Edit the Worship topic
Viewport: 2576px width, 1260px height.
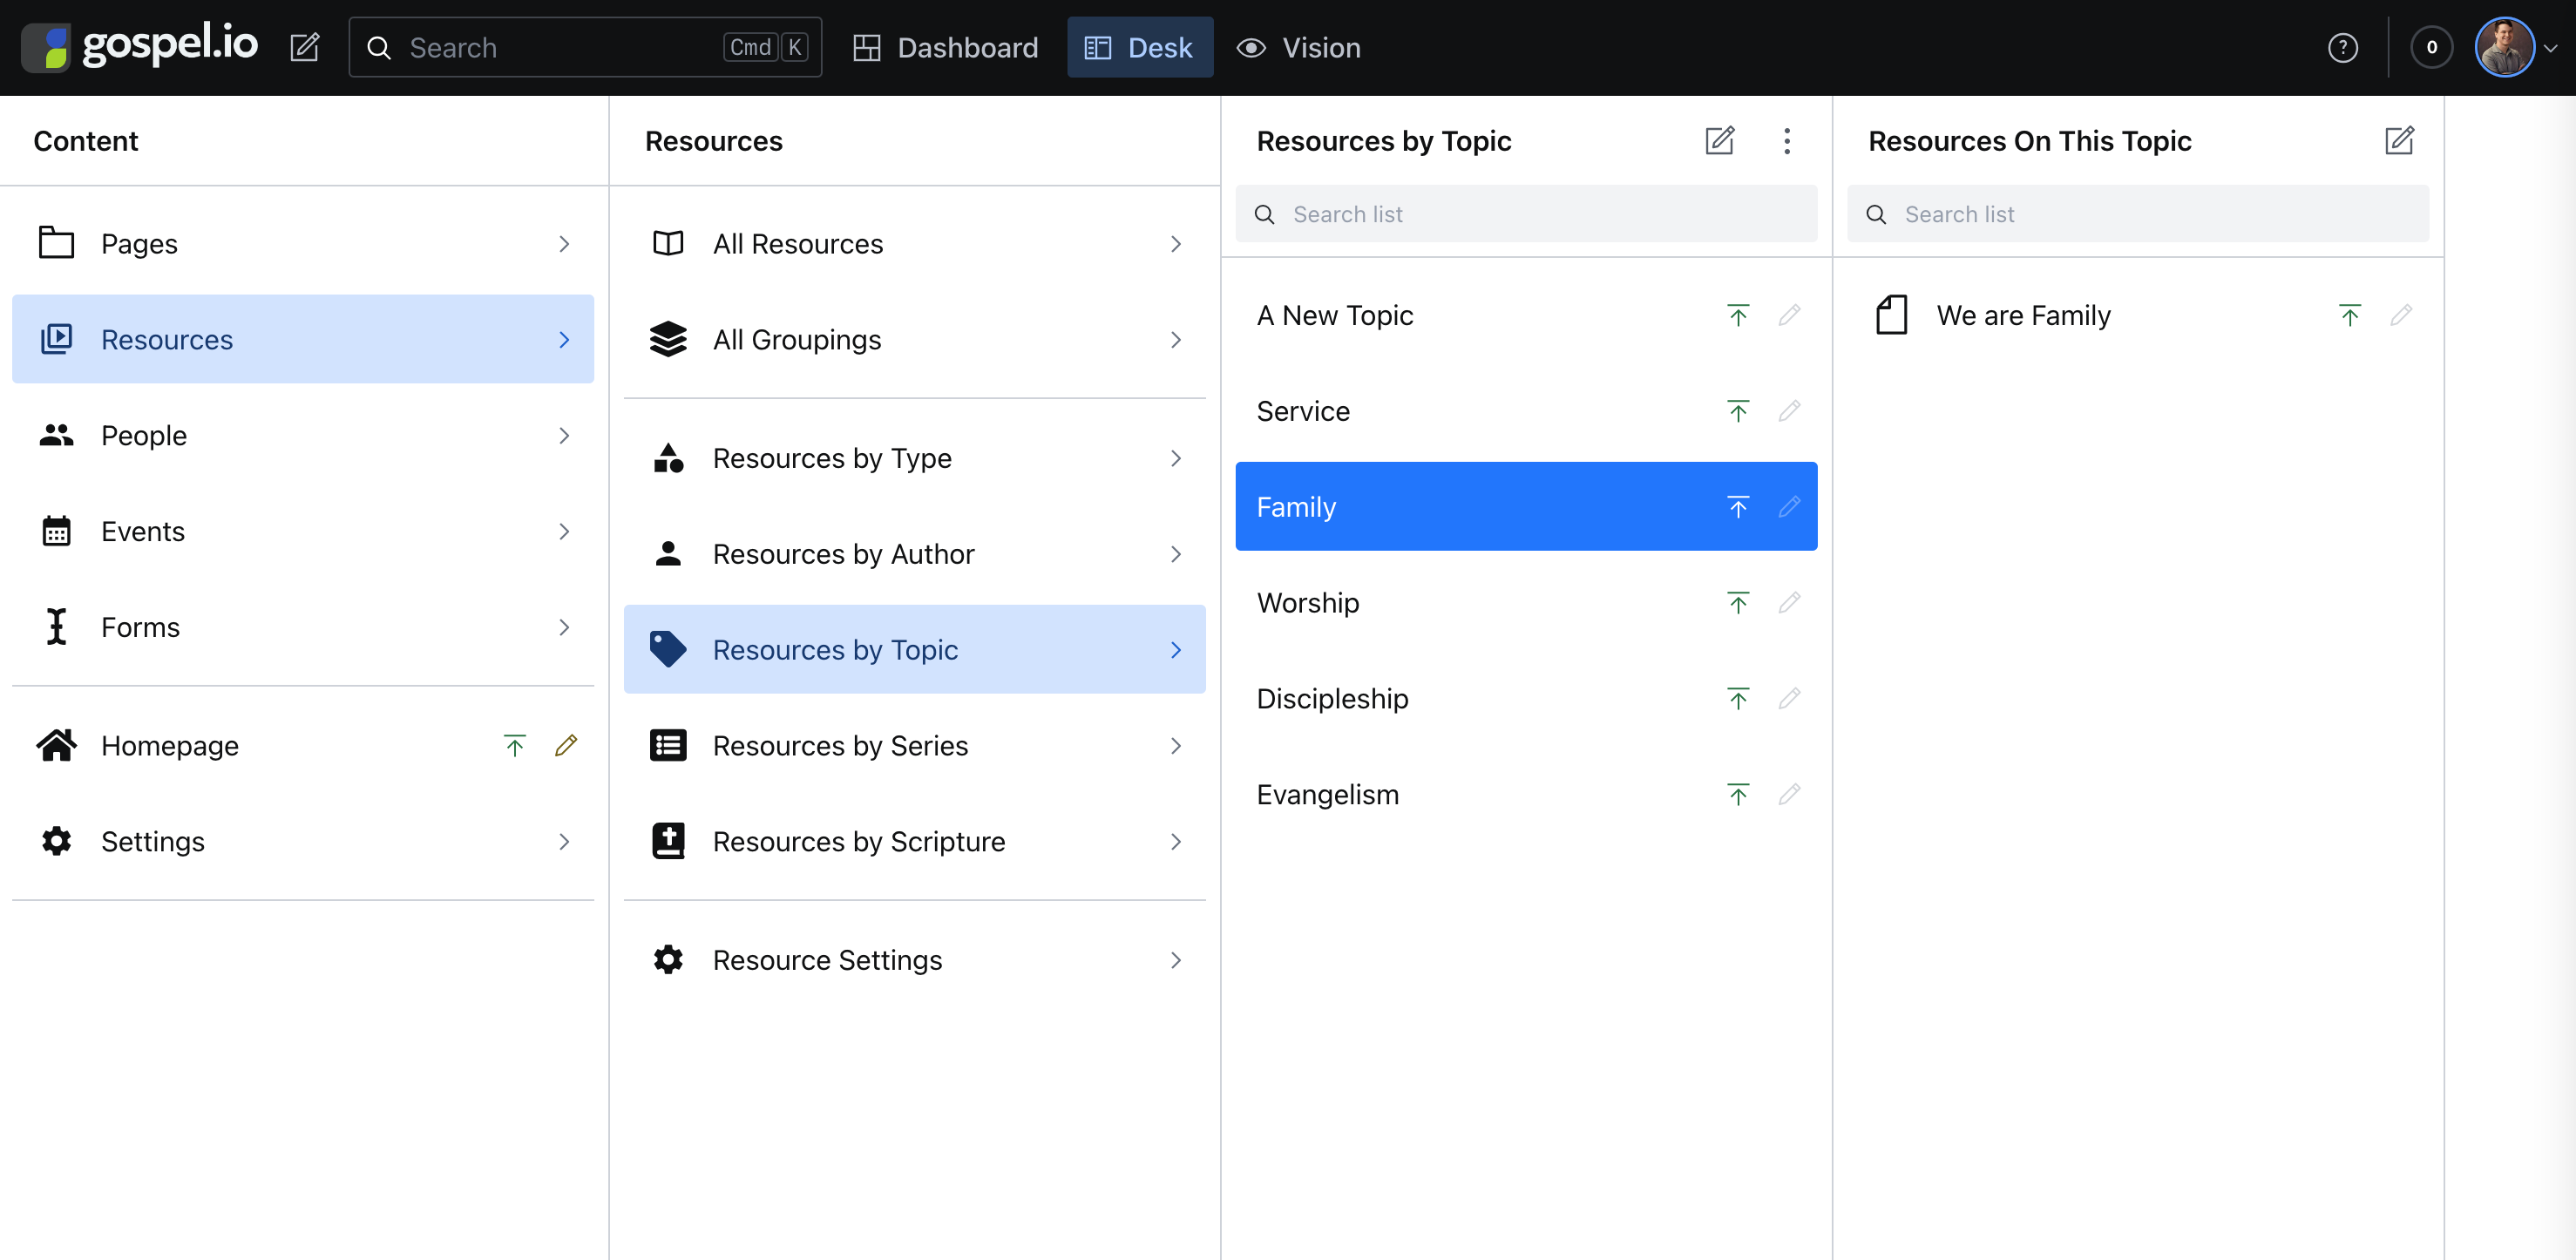tap(1789, 602)
